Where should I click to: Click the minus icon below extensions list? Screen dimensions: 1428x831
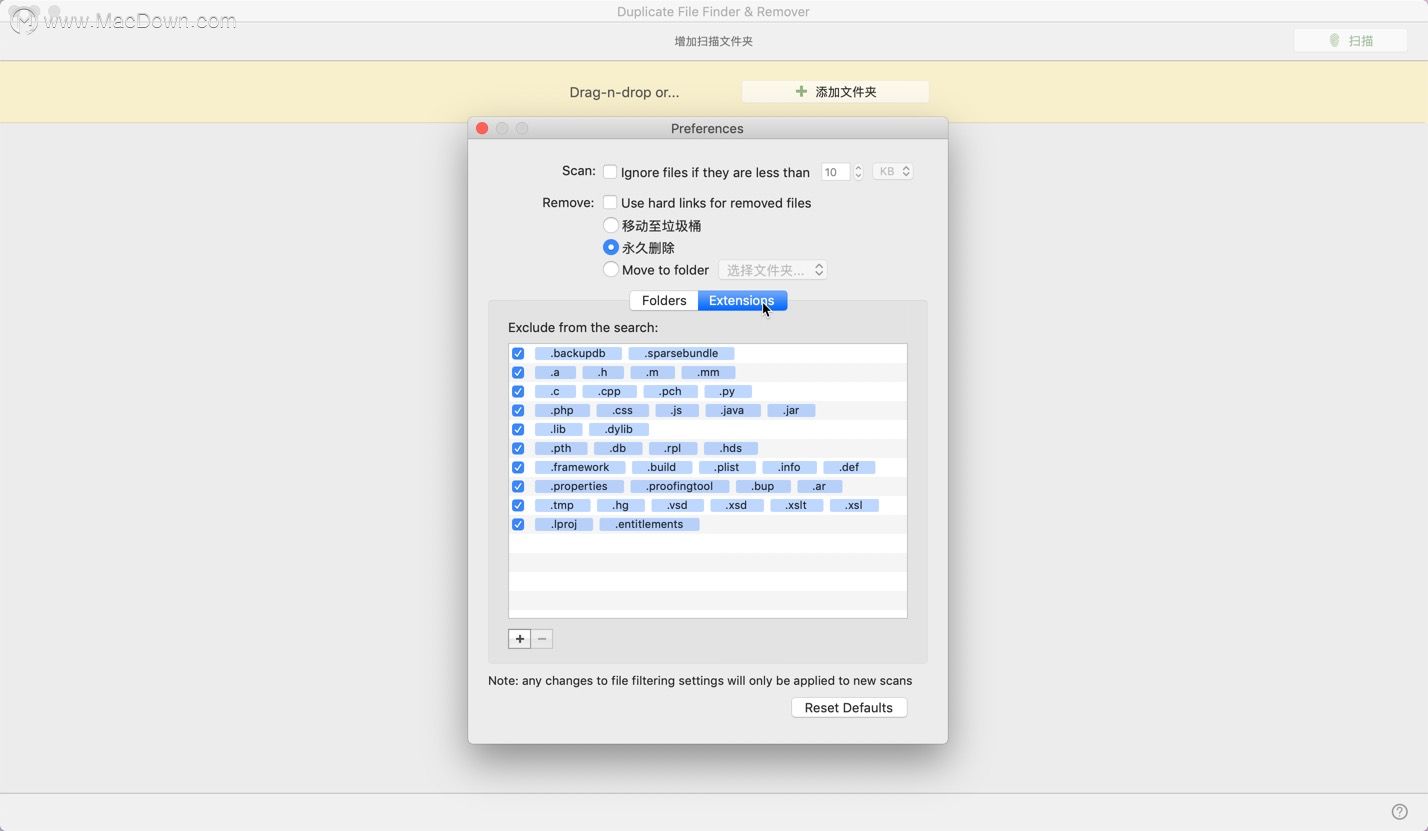pos(542,639)
